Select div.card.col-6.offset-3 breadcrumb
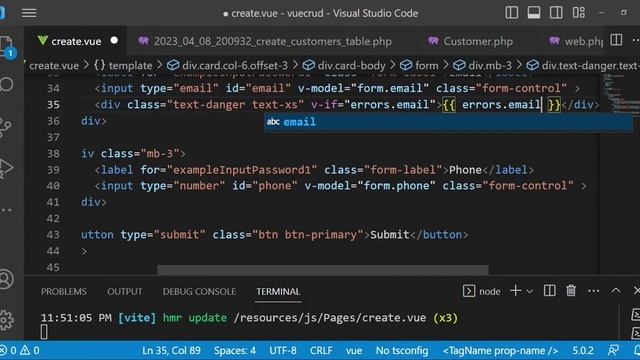 [228, 65]
